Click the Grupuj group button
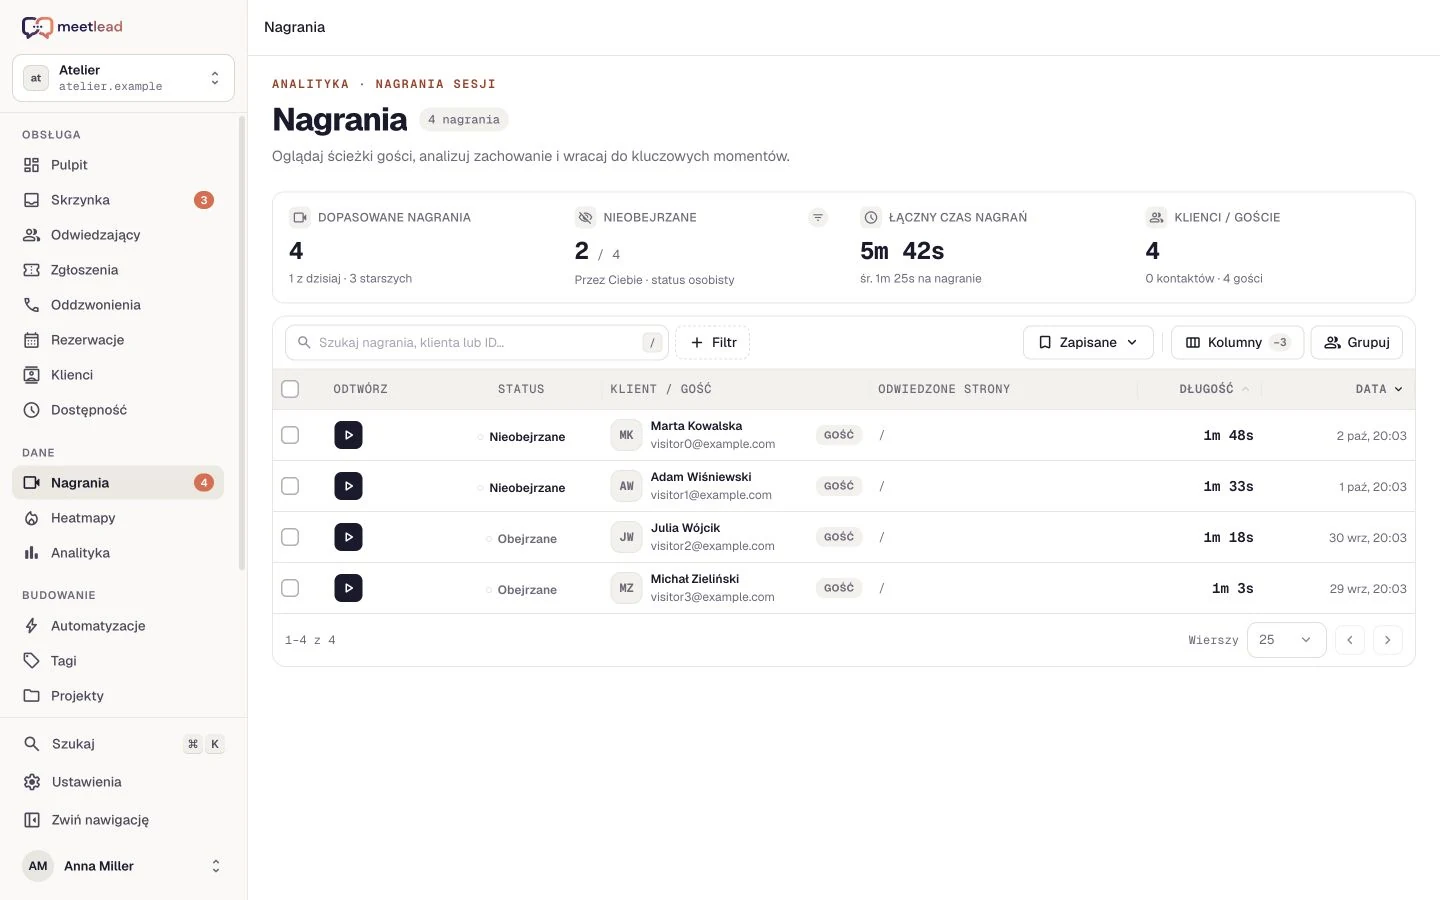The image size is (1440, 900). click(x=1357, y=342)
